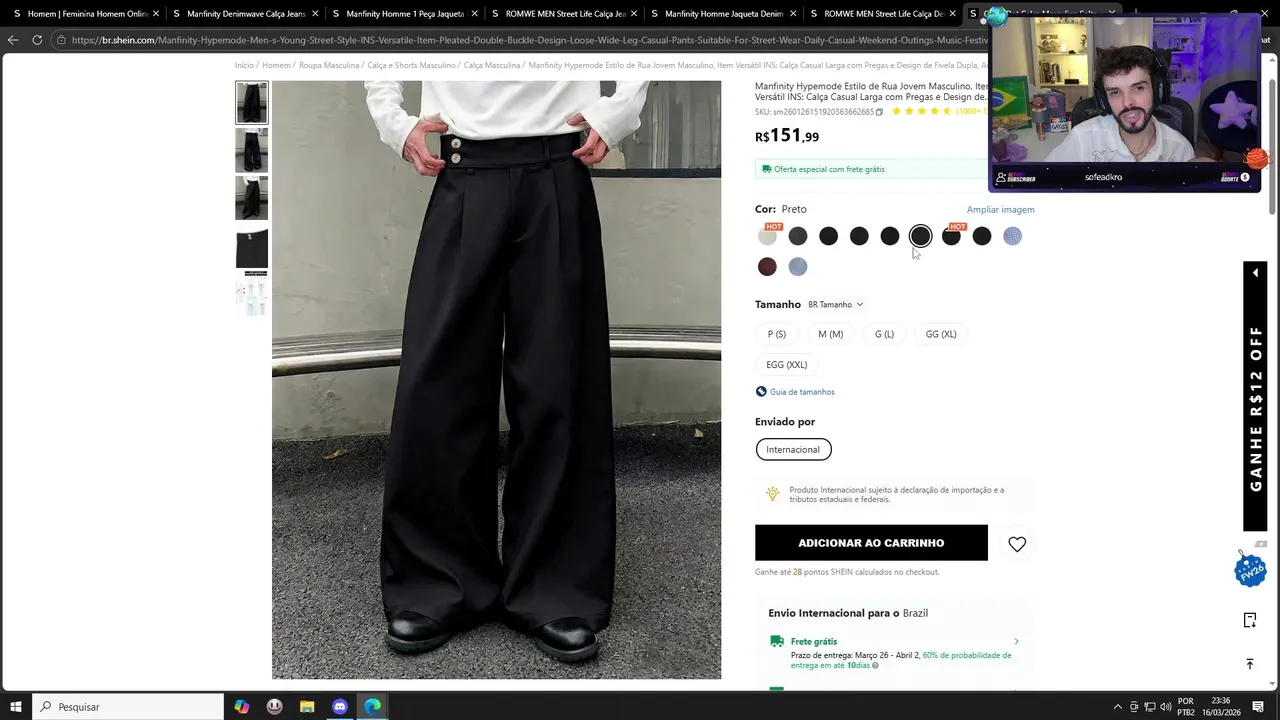Open the BR Tamanho size region dropdown
The height and width of the screenshot is (720, 1280).
point(835,305)
